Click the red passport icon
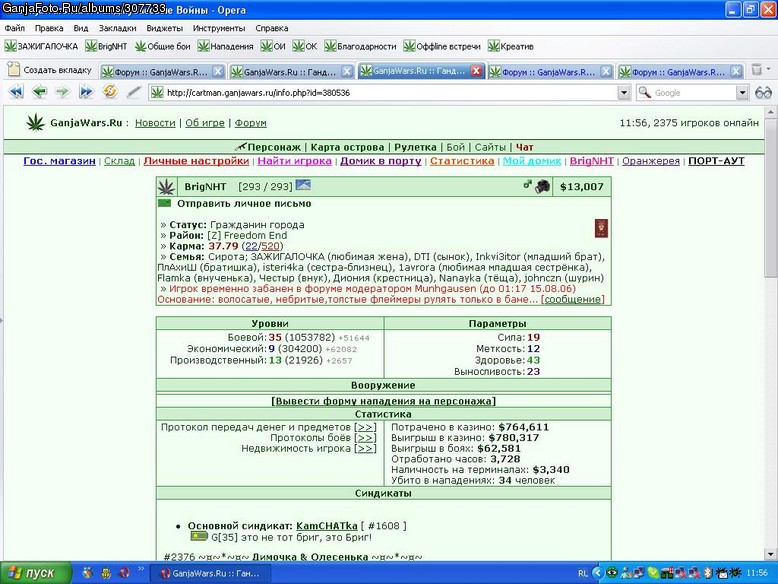This screenshot has height=584, width=778. pos(601,228)
